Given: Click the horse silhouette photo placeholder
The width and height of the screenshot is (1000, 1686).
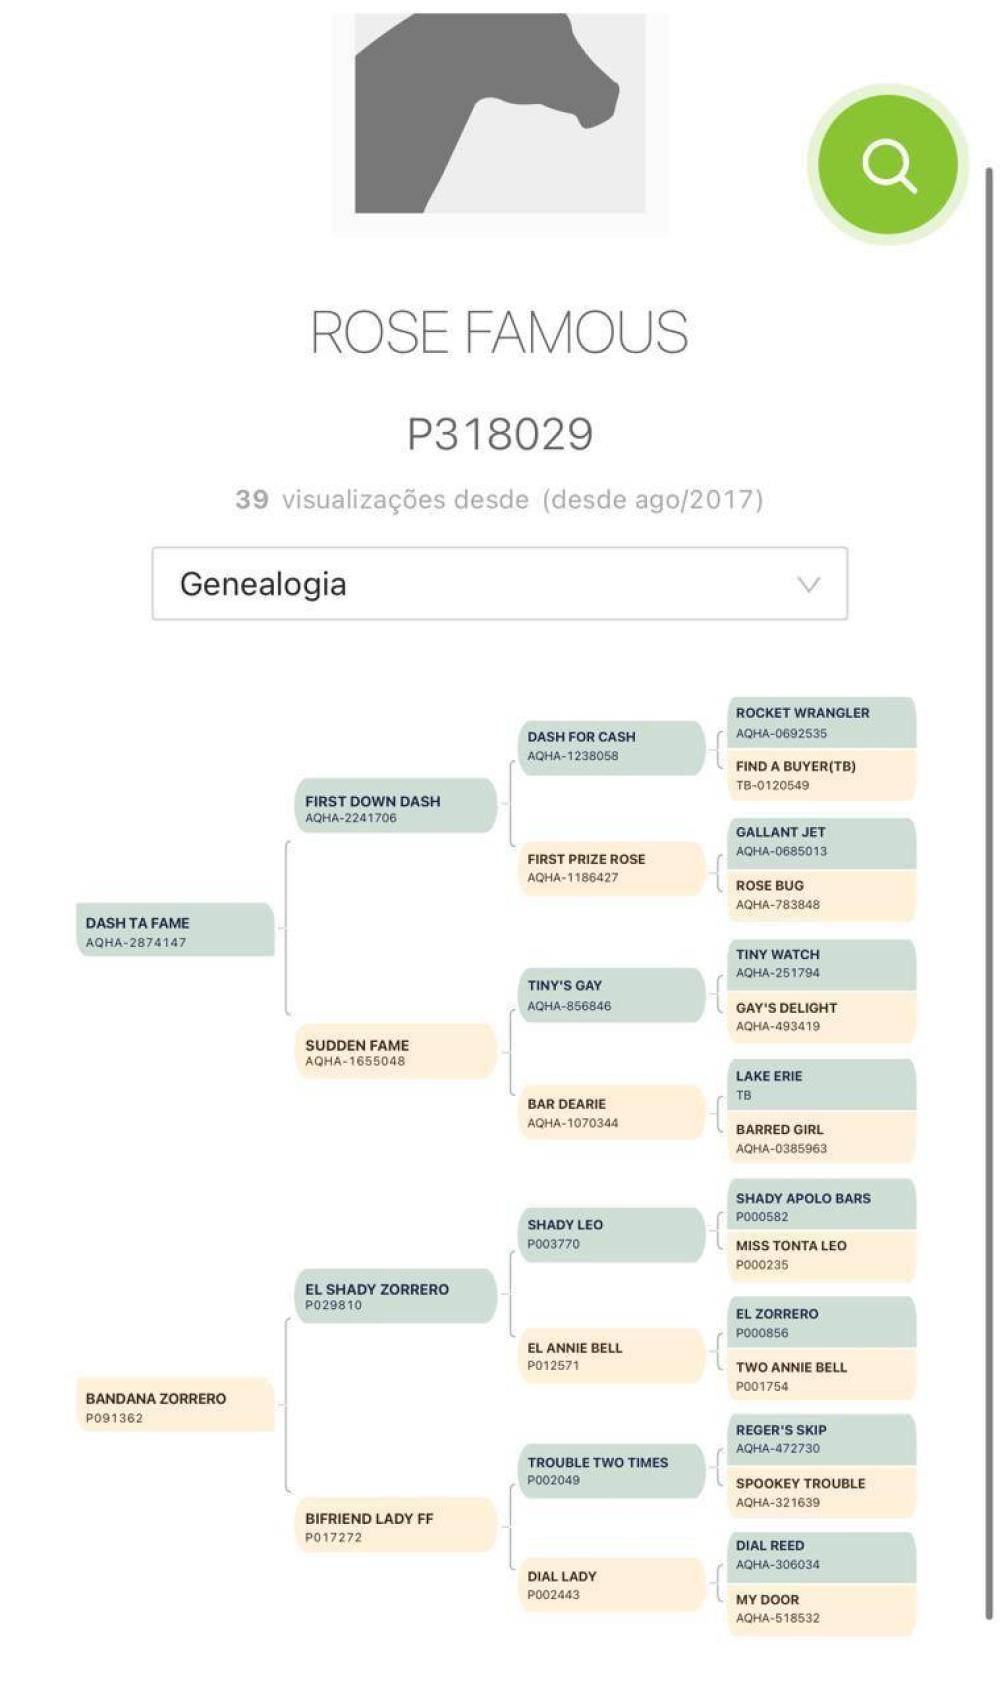Looking at the screenshot, I should (x=500, y=123).
